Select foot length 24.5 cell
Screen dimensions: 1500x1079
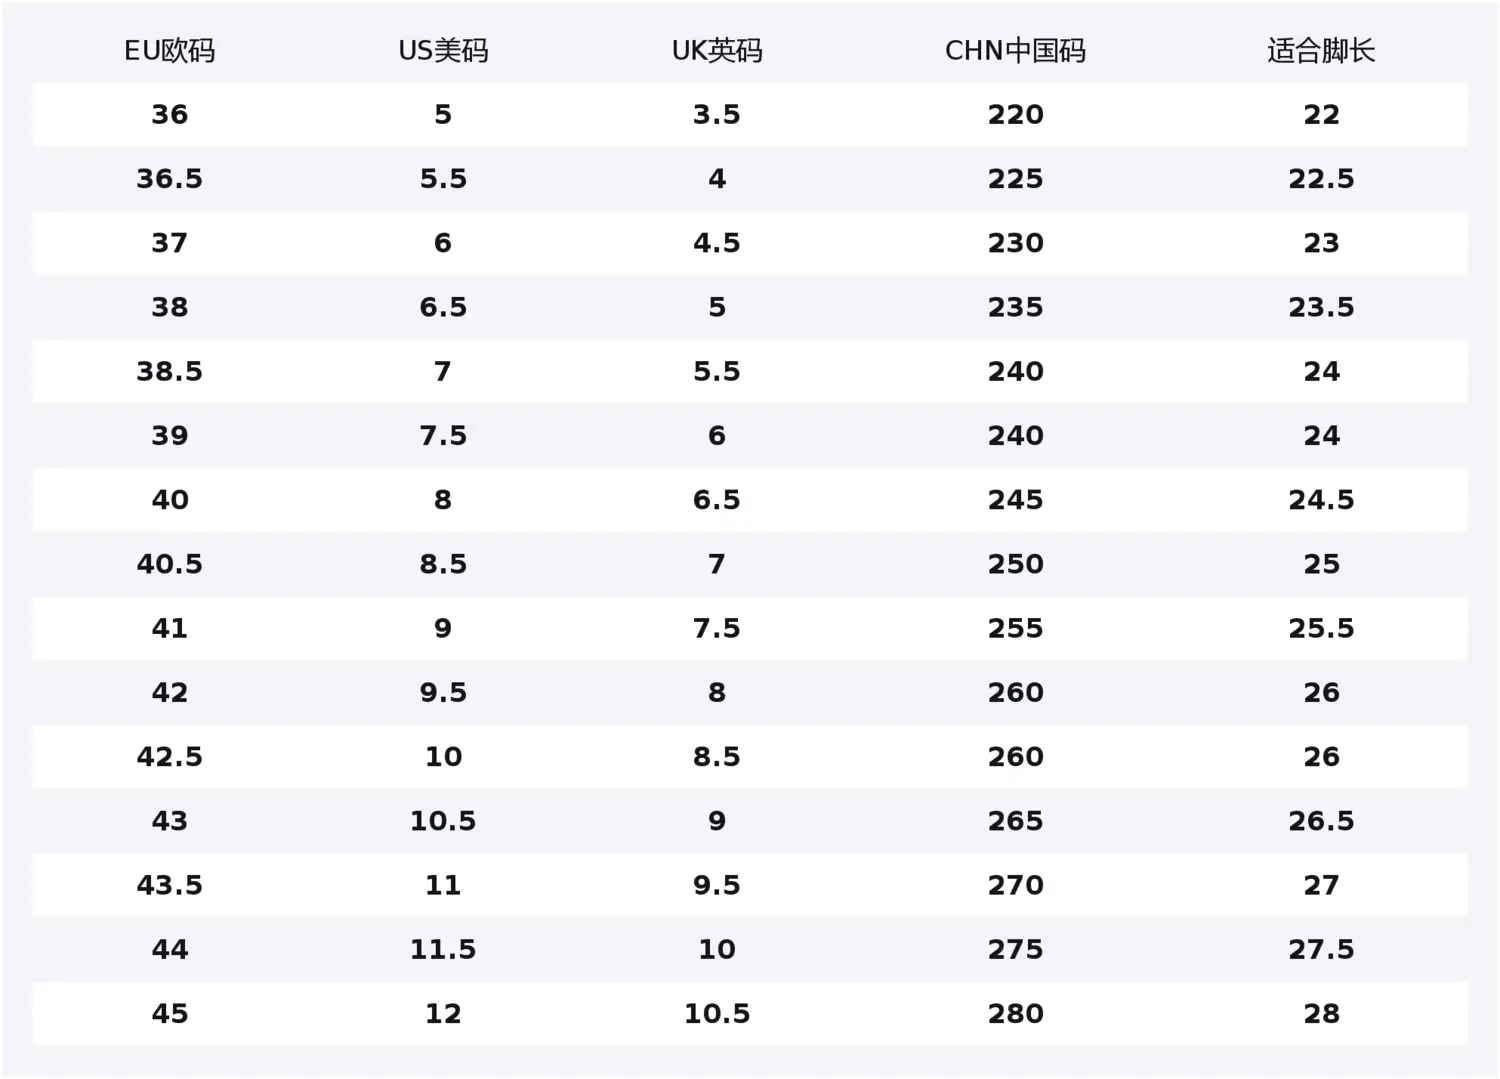pos(1320,500)
